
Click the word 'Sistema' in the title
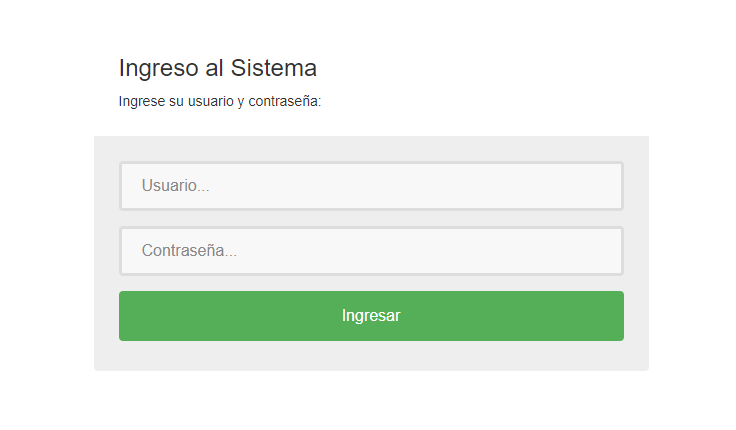(274, 68)
